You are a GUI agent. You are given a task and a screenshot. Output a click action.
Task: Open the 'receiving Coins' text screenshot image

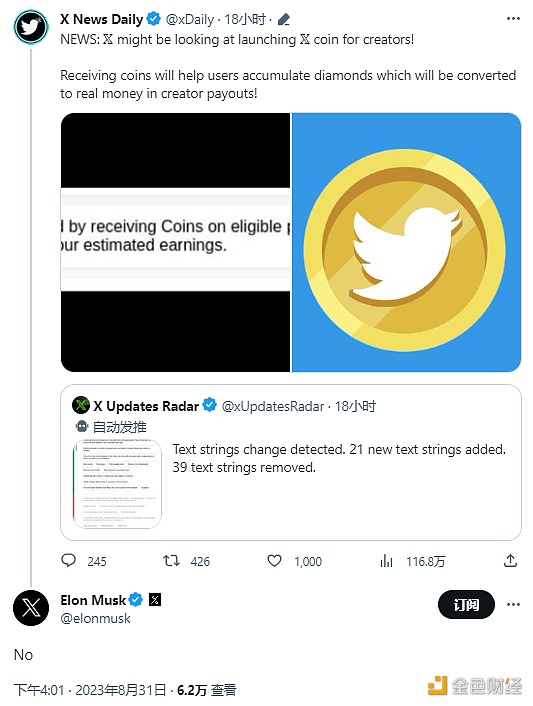176,242
